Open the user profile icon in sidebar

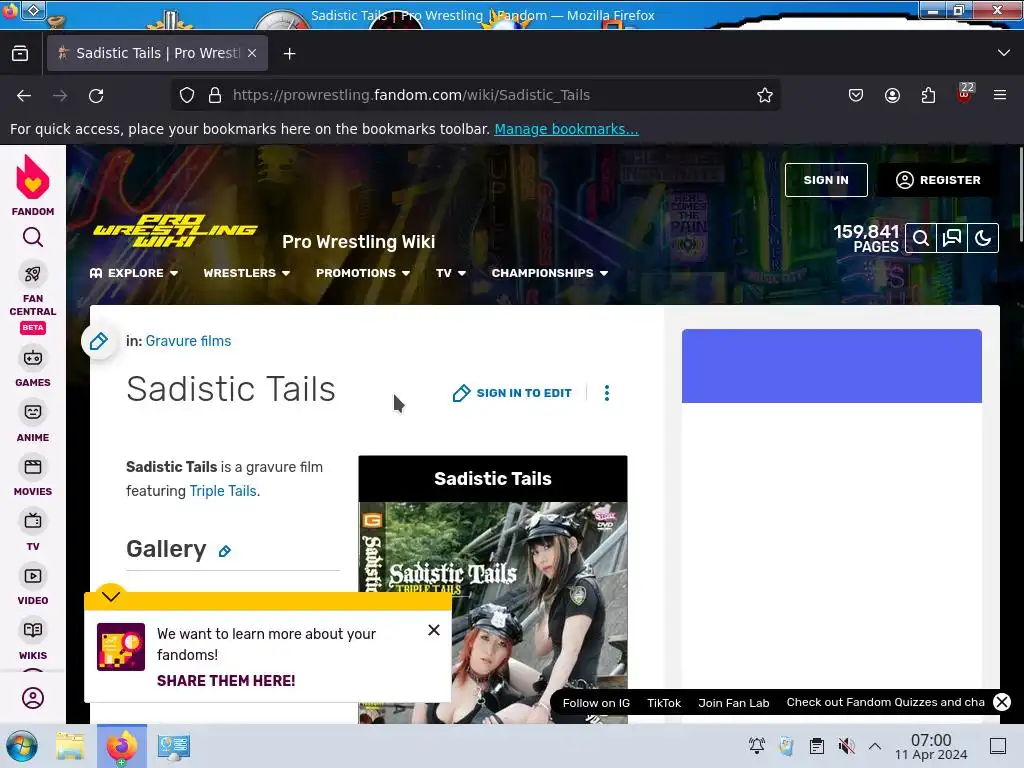[x=33, y=697]
